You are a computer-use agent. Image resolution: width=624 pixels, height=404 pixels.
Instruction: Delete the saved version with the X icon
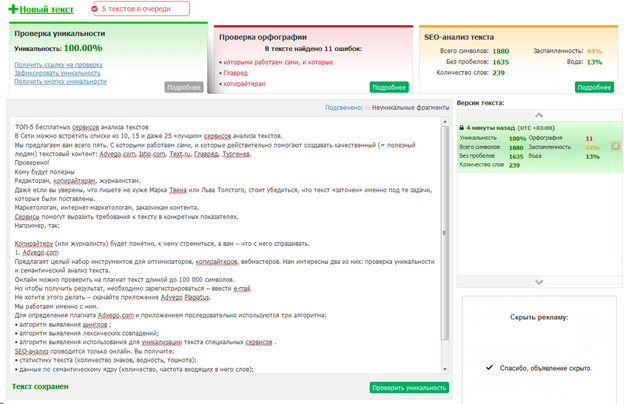coord(615,146)
